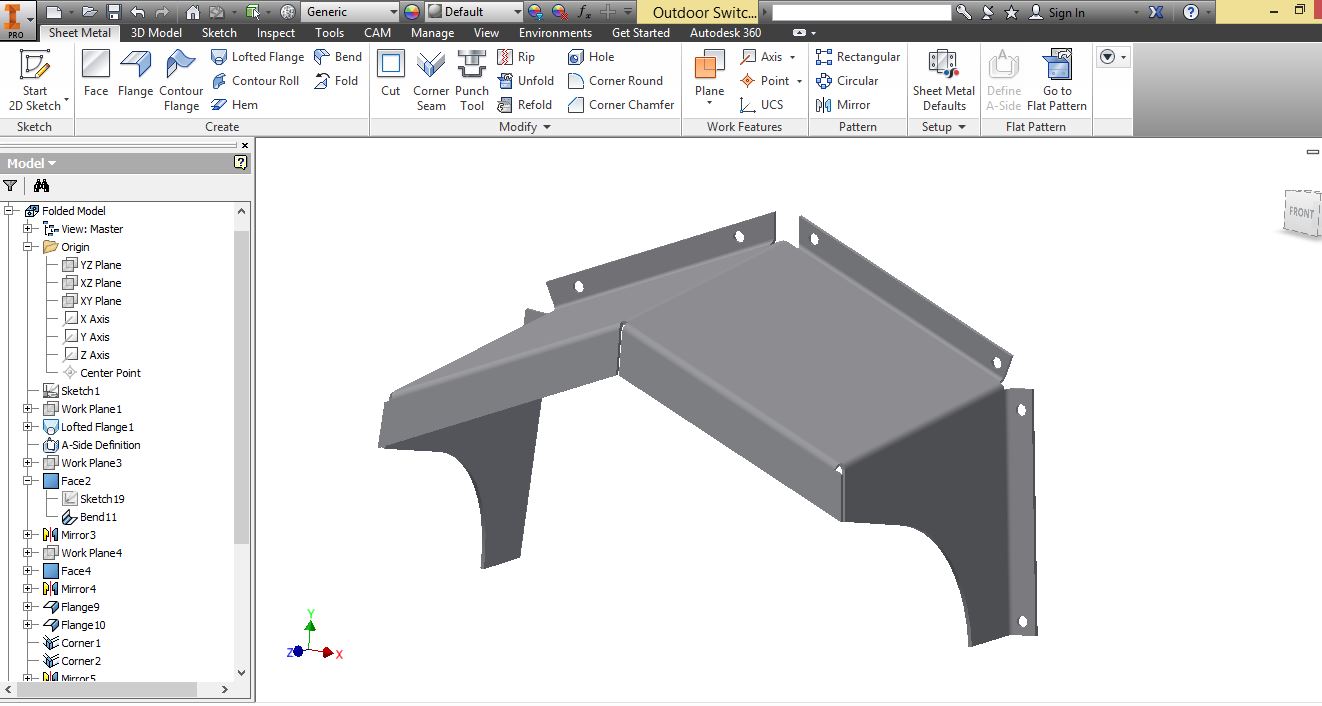
Task: Click the Sign In button
Action: 1059,12
